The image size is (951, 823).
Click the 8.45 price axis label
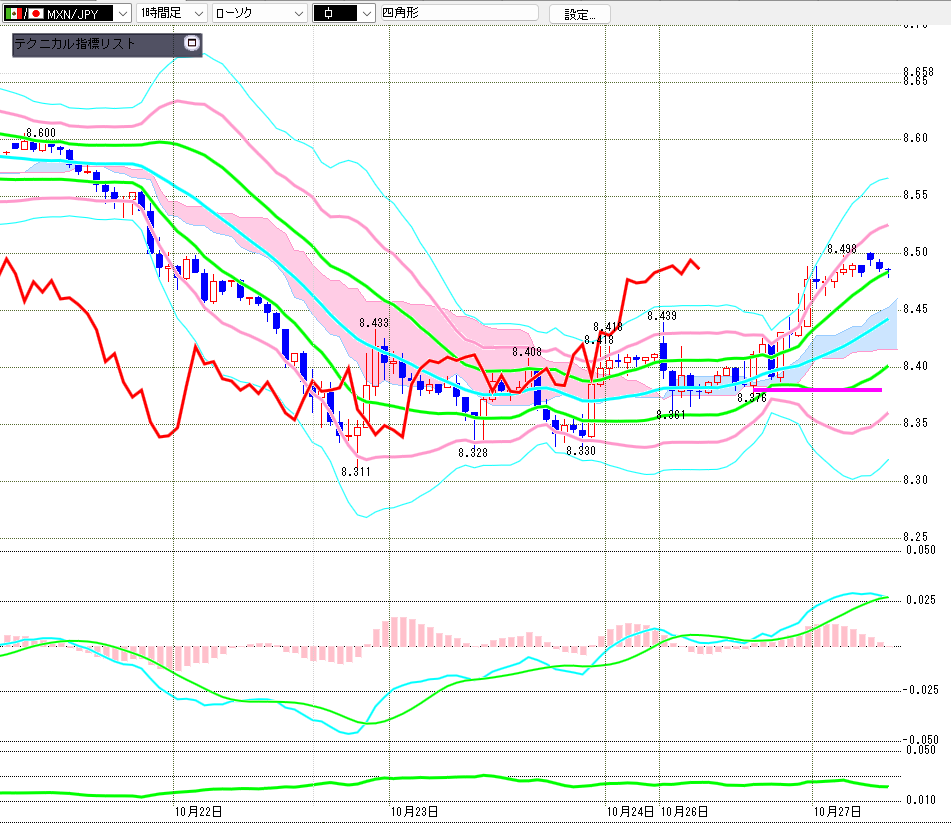click(915, 309)
